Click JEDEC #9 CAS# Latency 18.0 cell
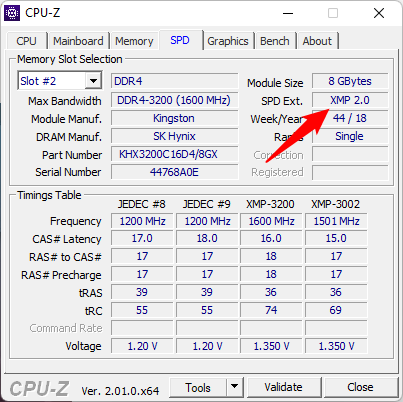This screenshot has height=402, width=403. pyautogui.click(x=207, y=238)
